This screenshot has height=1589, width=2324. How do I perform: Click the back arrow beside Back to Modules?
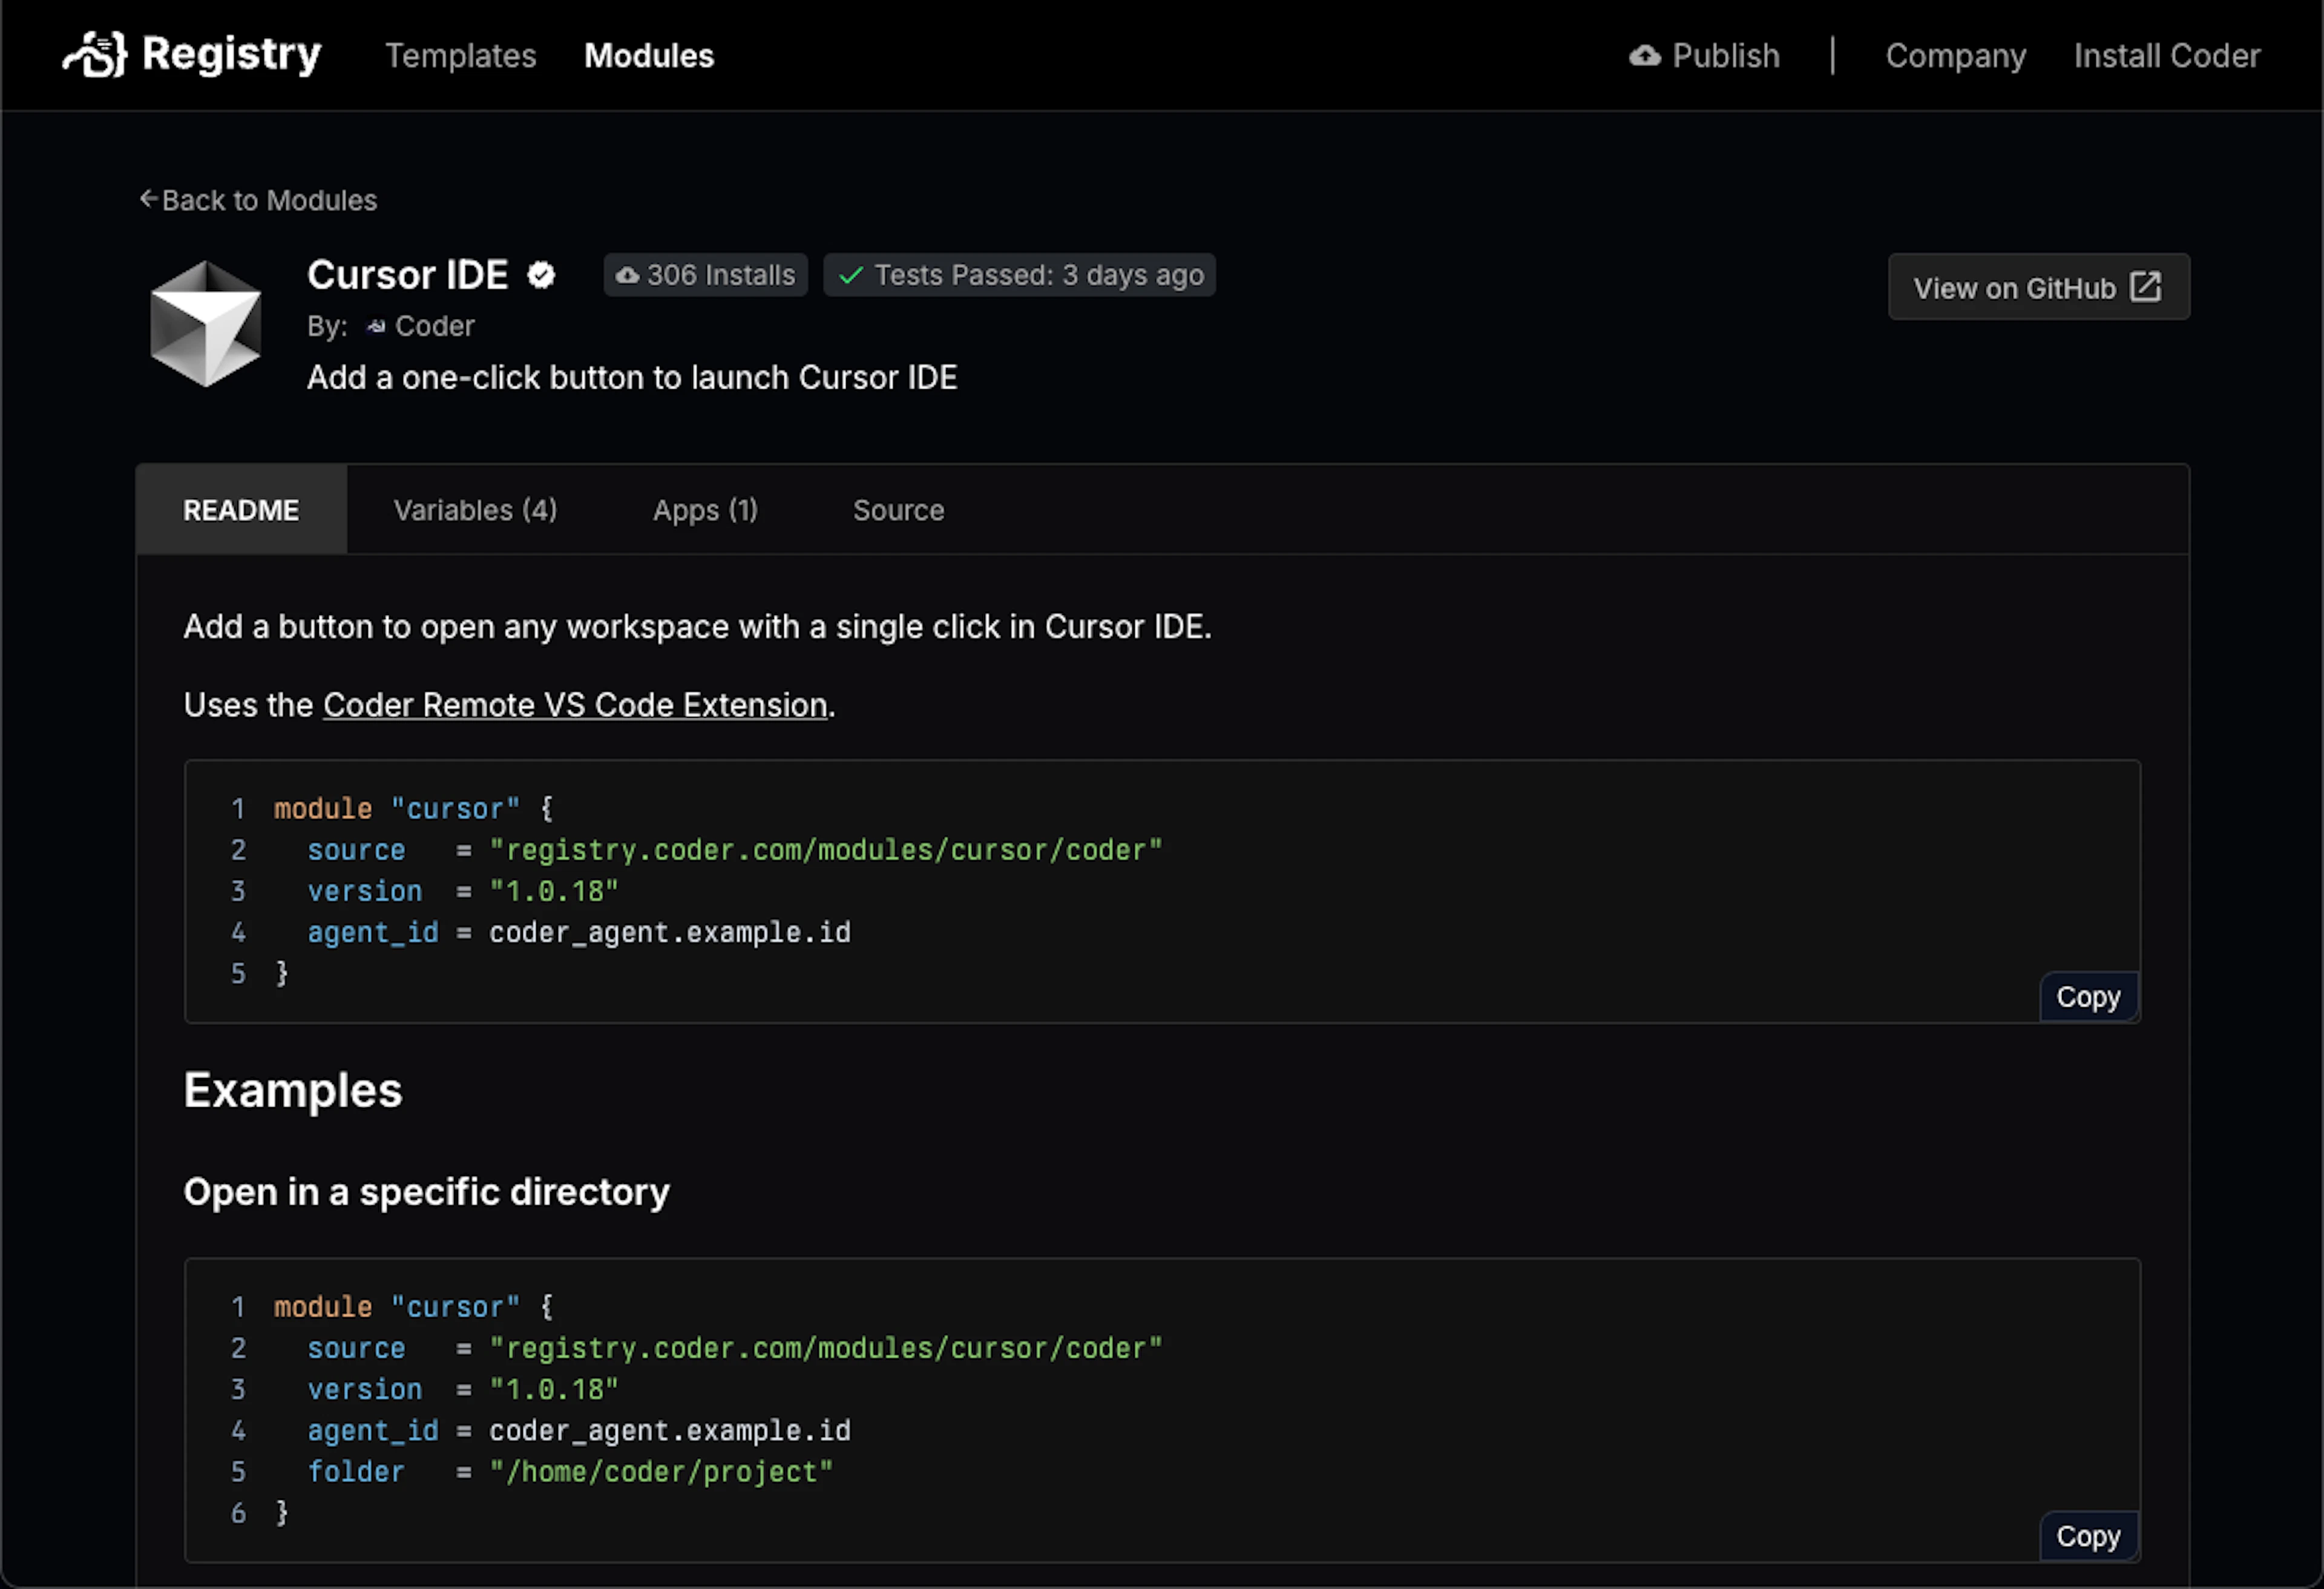tap(148, 199)
